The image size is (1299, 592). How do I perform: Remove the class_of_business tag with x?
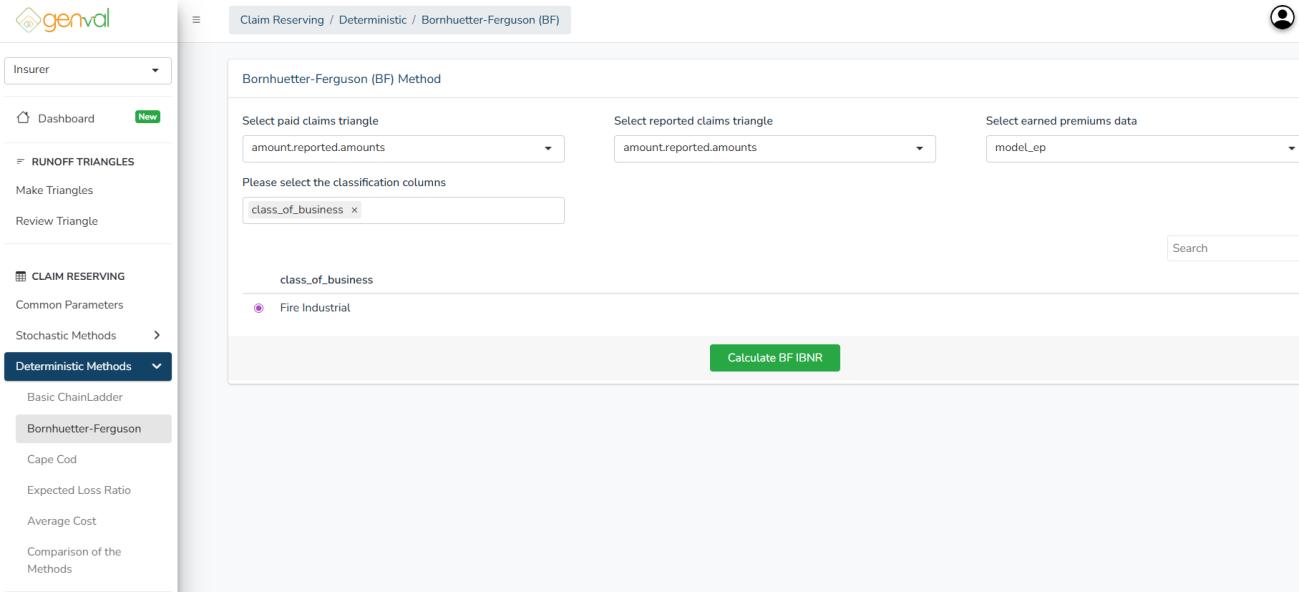[355, 210]
